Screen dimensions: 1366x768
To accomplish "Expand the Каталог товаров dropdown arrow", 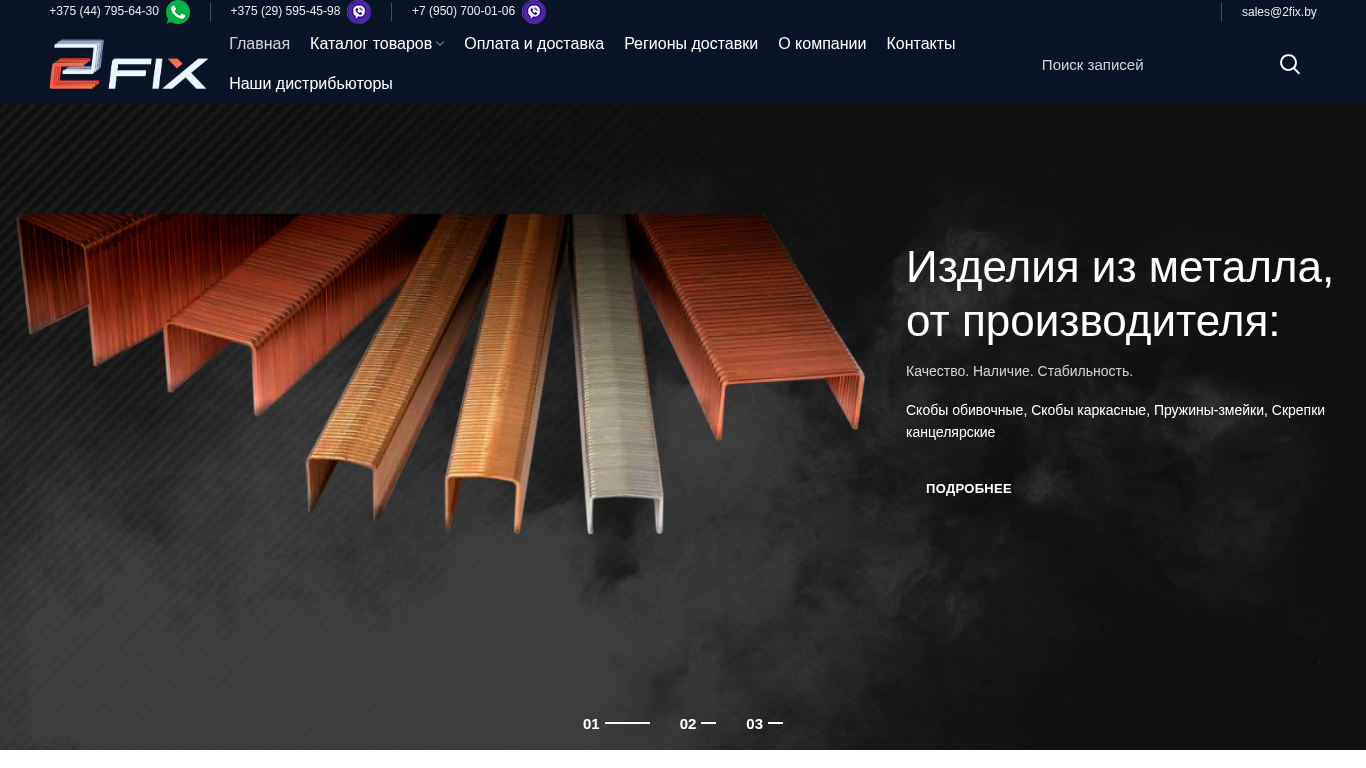I will pos(440,44).
